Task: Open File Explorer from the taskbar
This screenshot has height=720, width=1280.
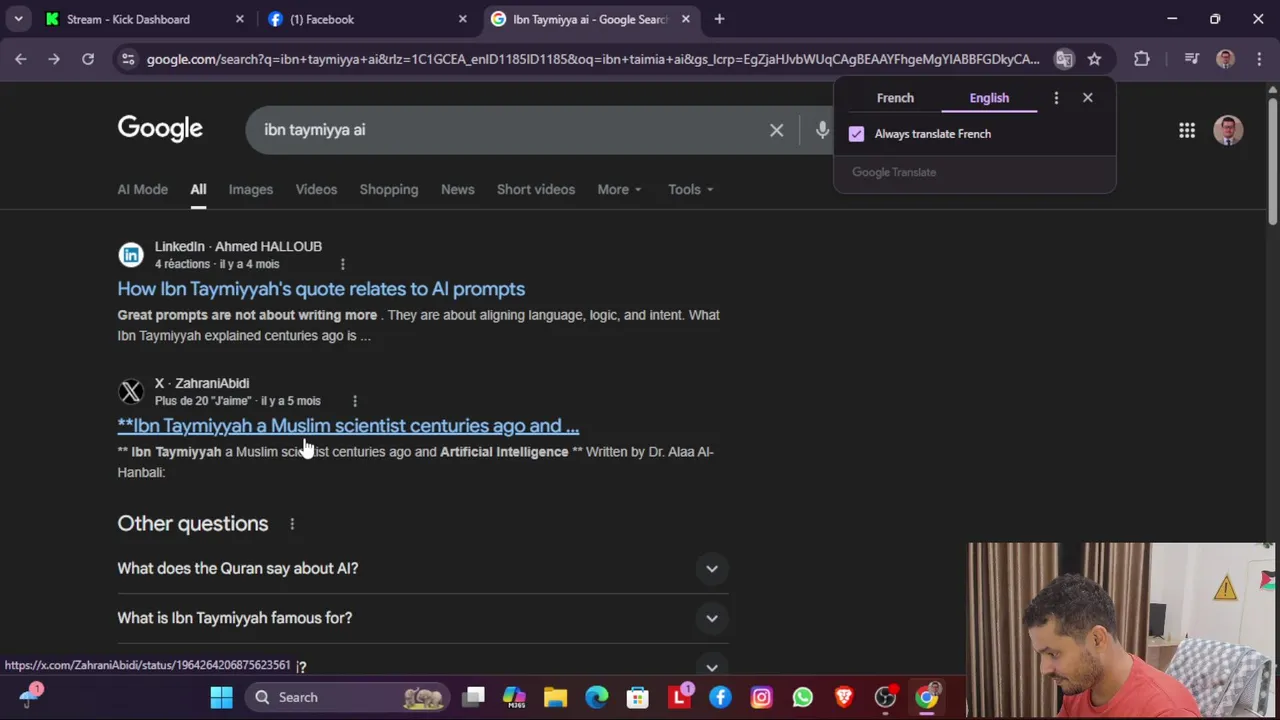Action: 555,697
